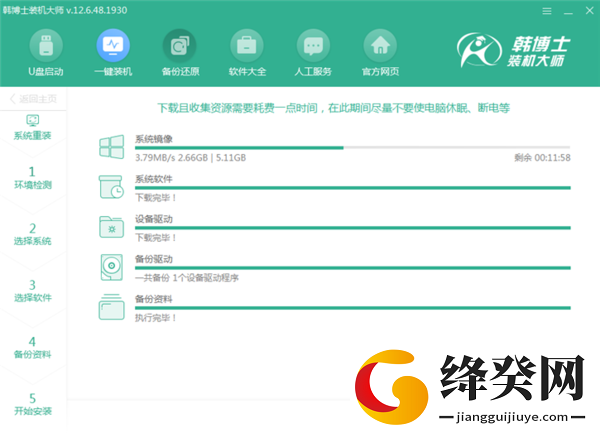The image size is (600, 433).
Task: Select 系统重装 in the sidebar
Action: pos(33,127)
